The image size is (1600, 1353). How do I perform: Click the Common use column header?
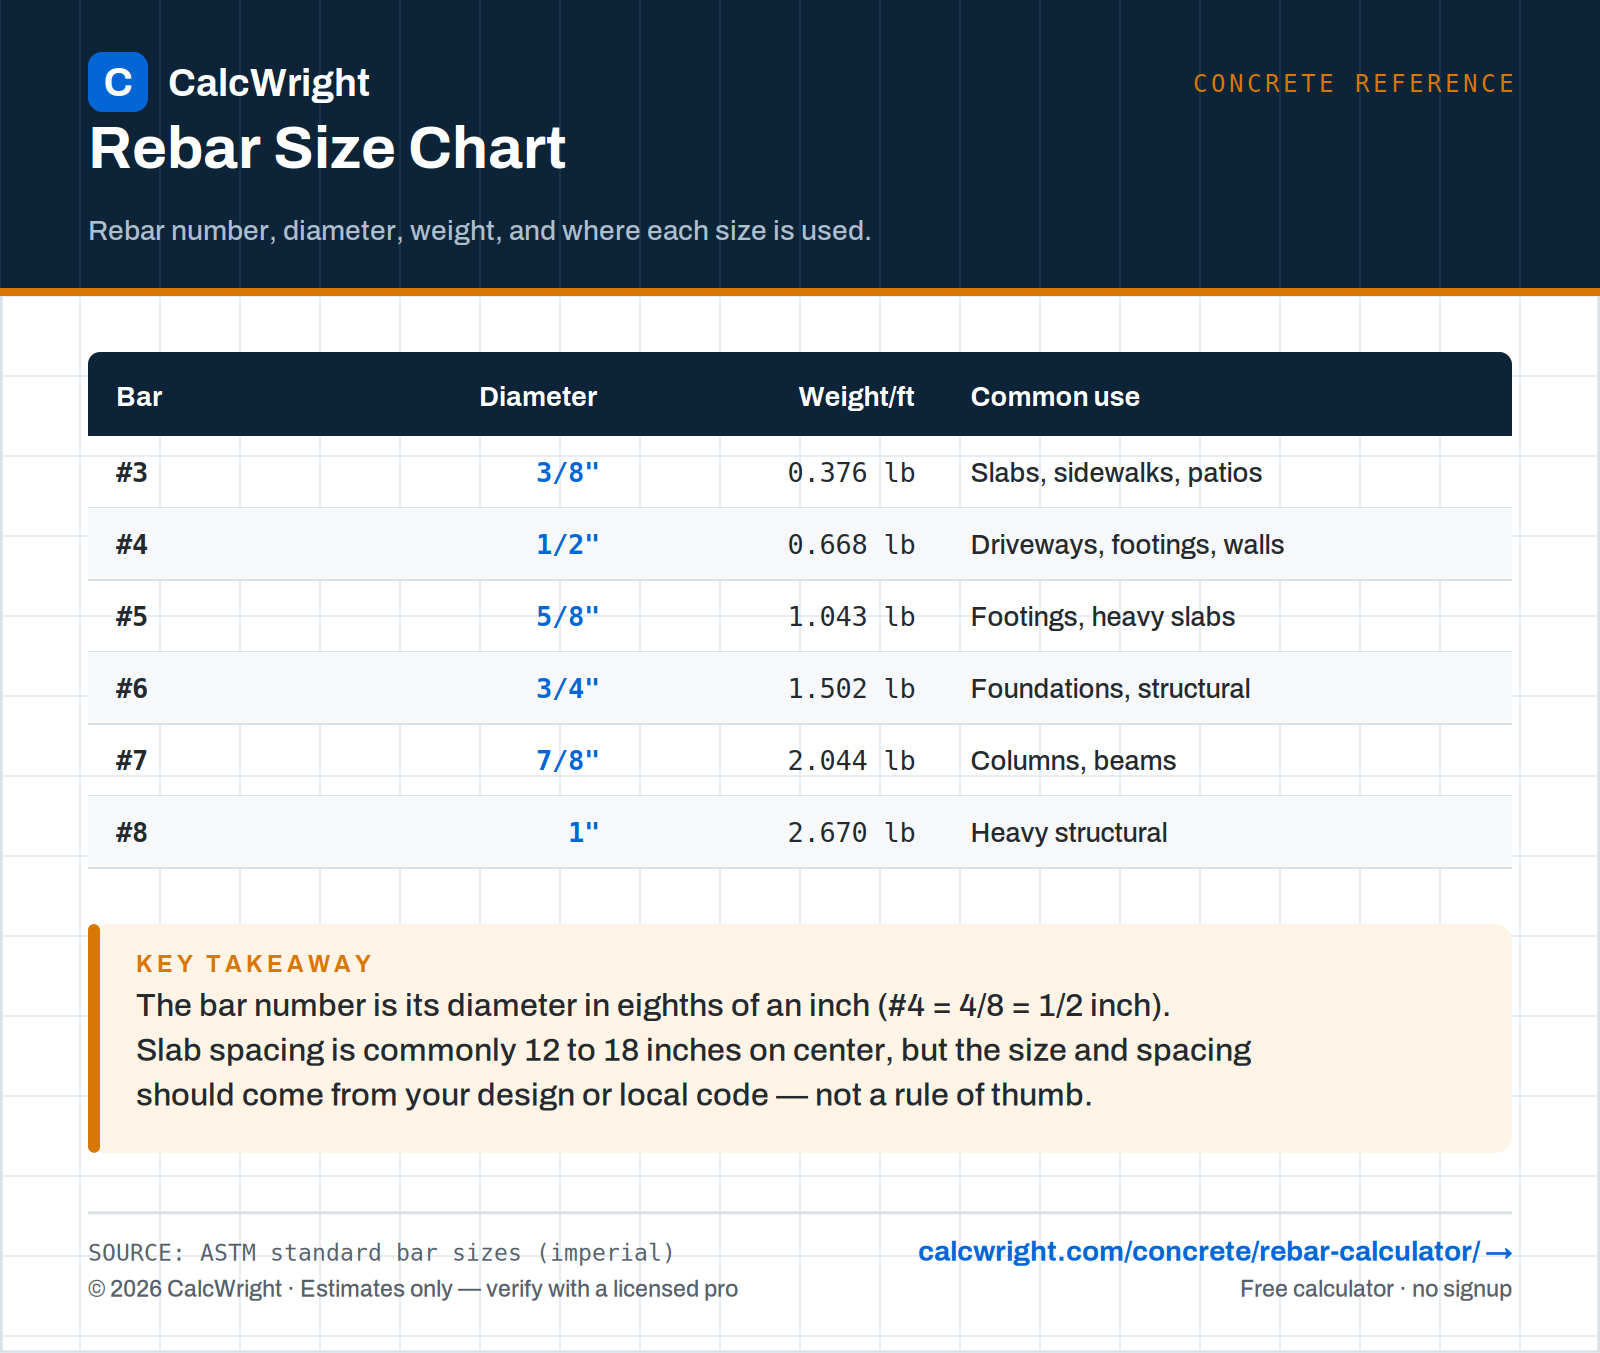pyautogui.click(x=1055, y=397)
